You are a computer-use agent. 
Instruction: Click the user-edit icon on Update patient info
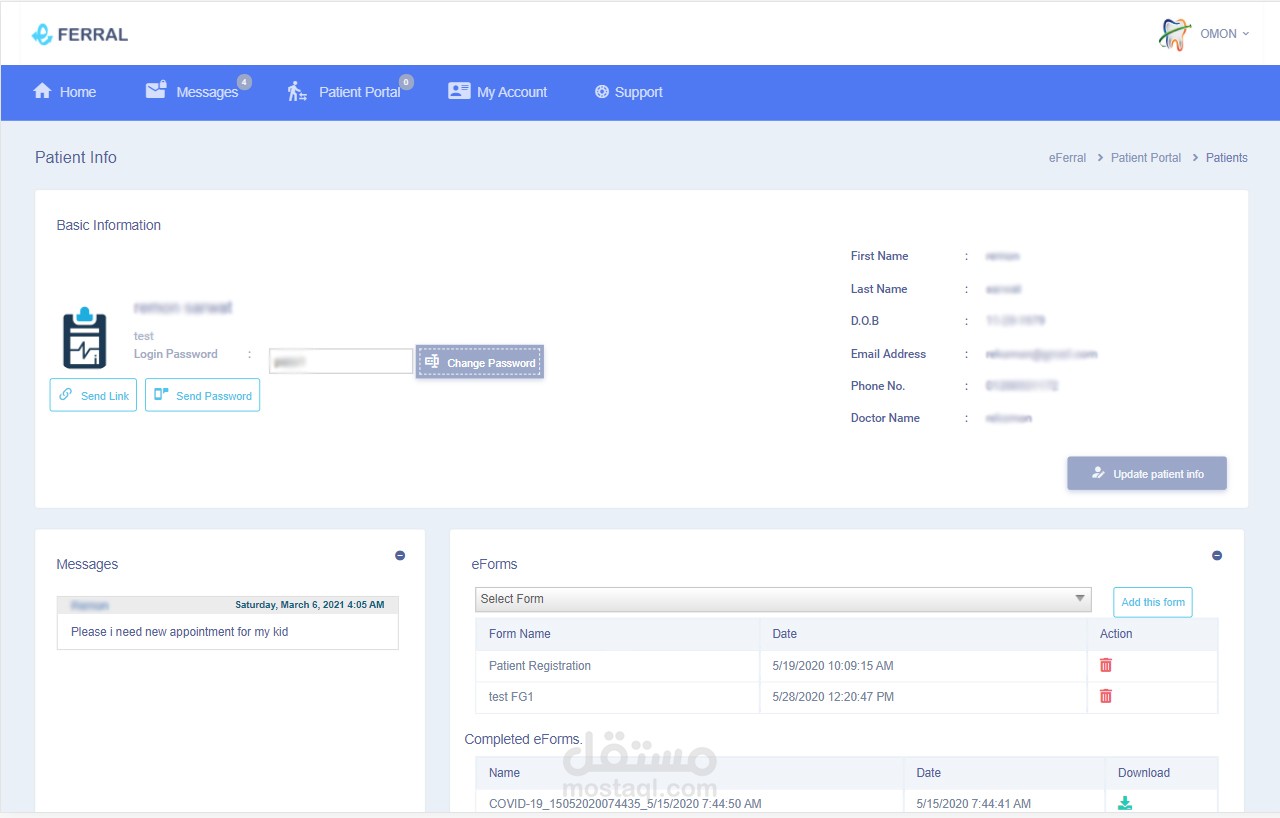coord(1098,473)
